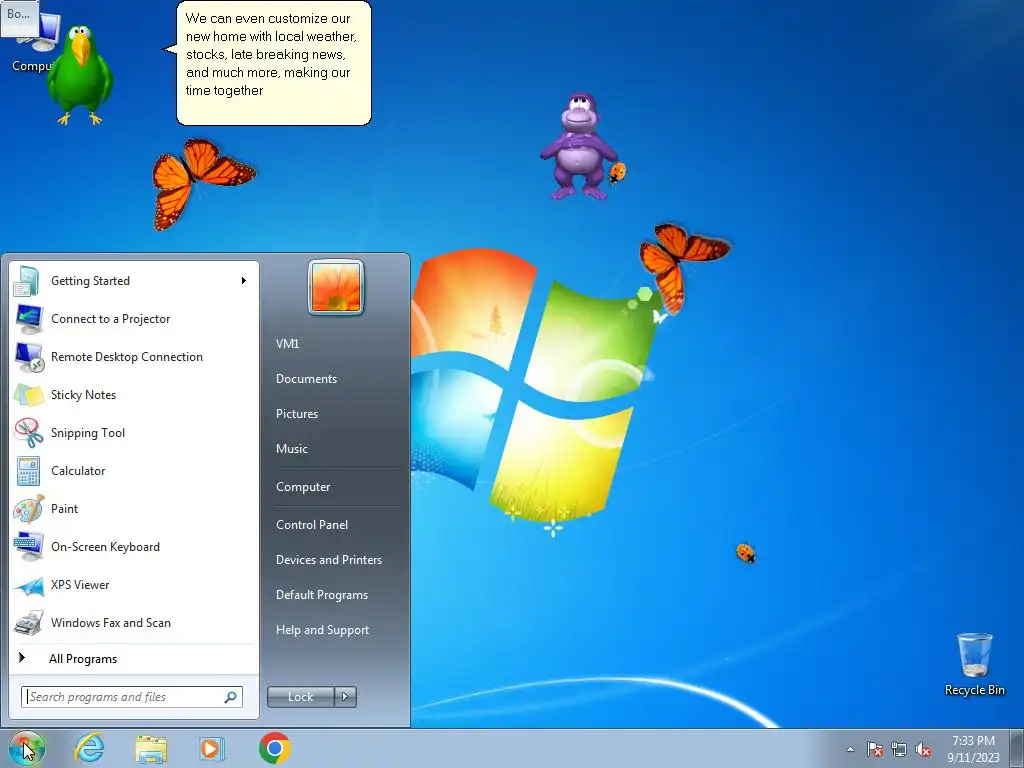
Task: Expand All Programs list
Action: click(134, 658)
